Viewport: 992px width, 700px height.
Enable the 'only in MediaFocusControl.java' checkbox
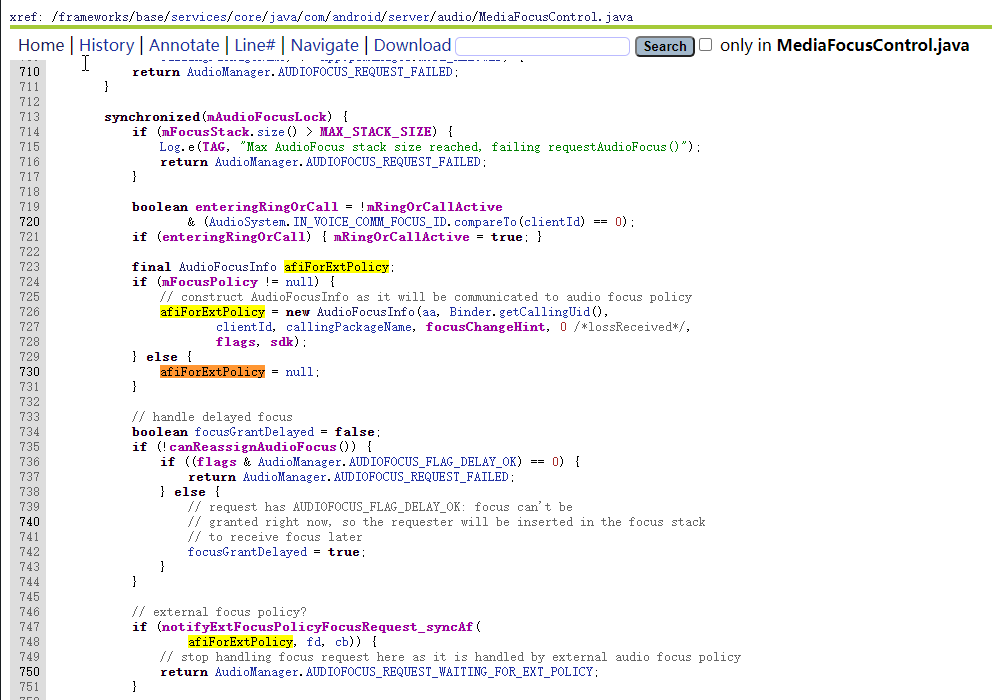click(x=705, y=45)
